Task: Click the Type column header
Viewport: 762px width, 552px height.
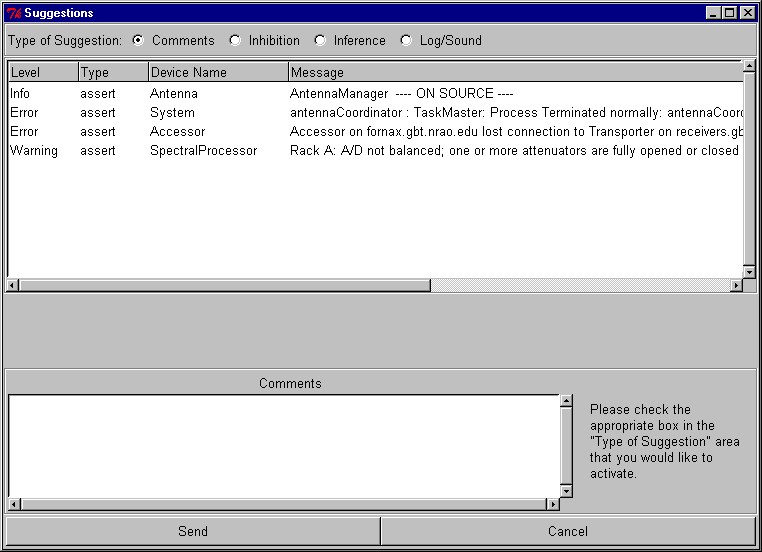Action: [x=112, y=72]
